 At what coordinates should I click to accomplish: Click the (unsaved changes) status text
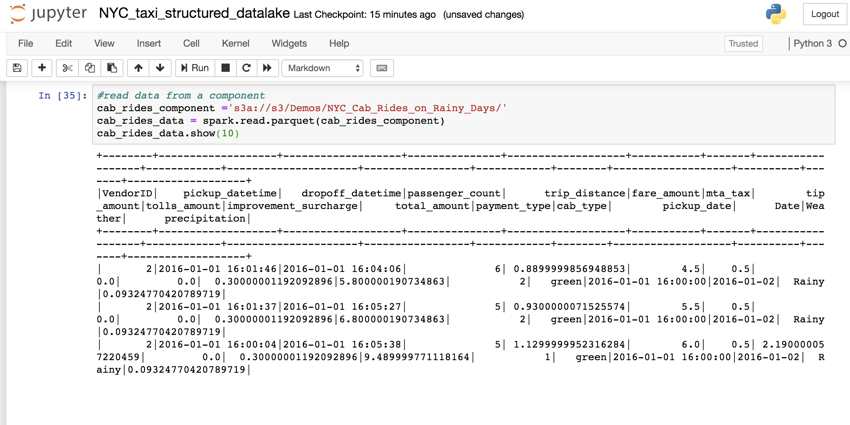484,15
